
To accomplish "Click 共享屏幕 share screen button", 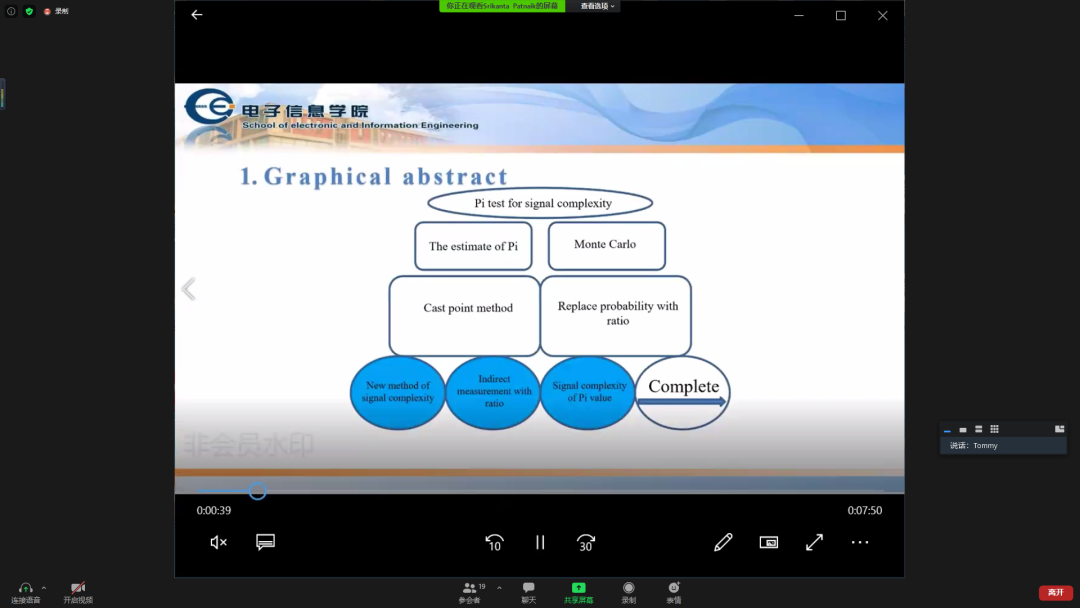I will 579,593.
